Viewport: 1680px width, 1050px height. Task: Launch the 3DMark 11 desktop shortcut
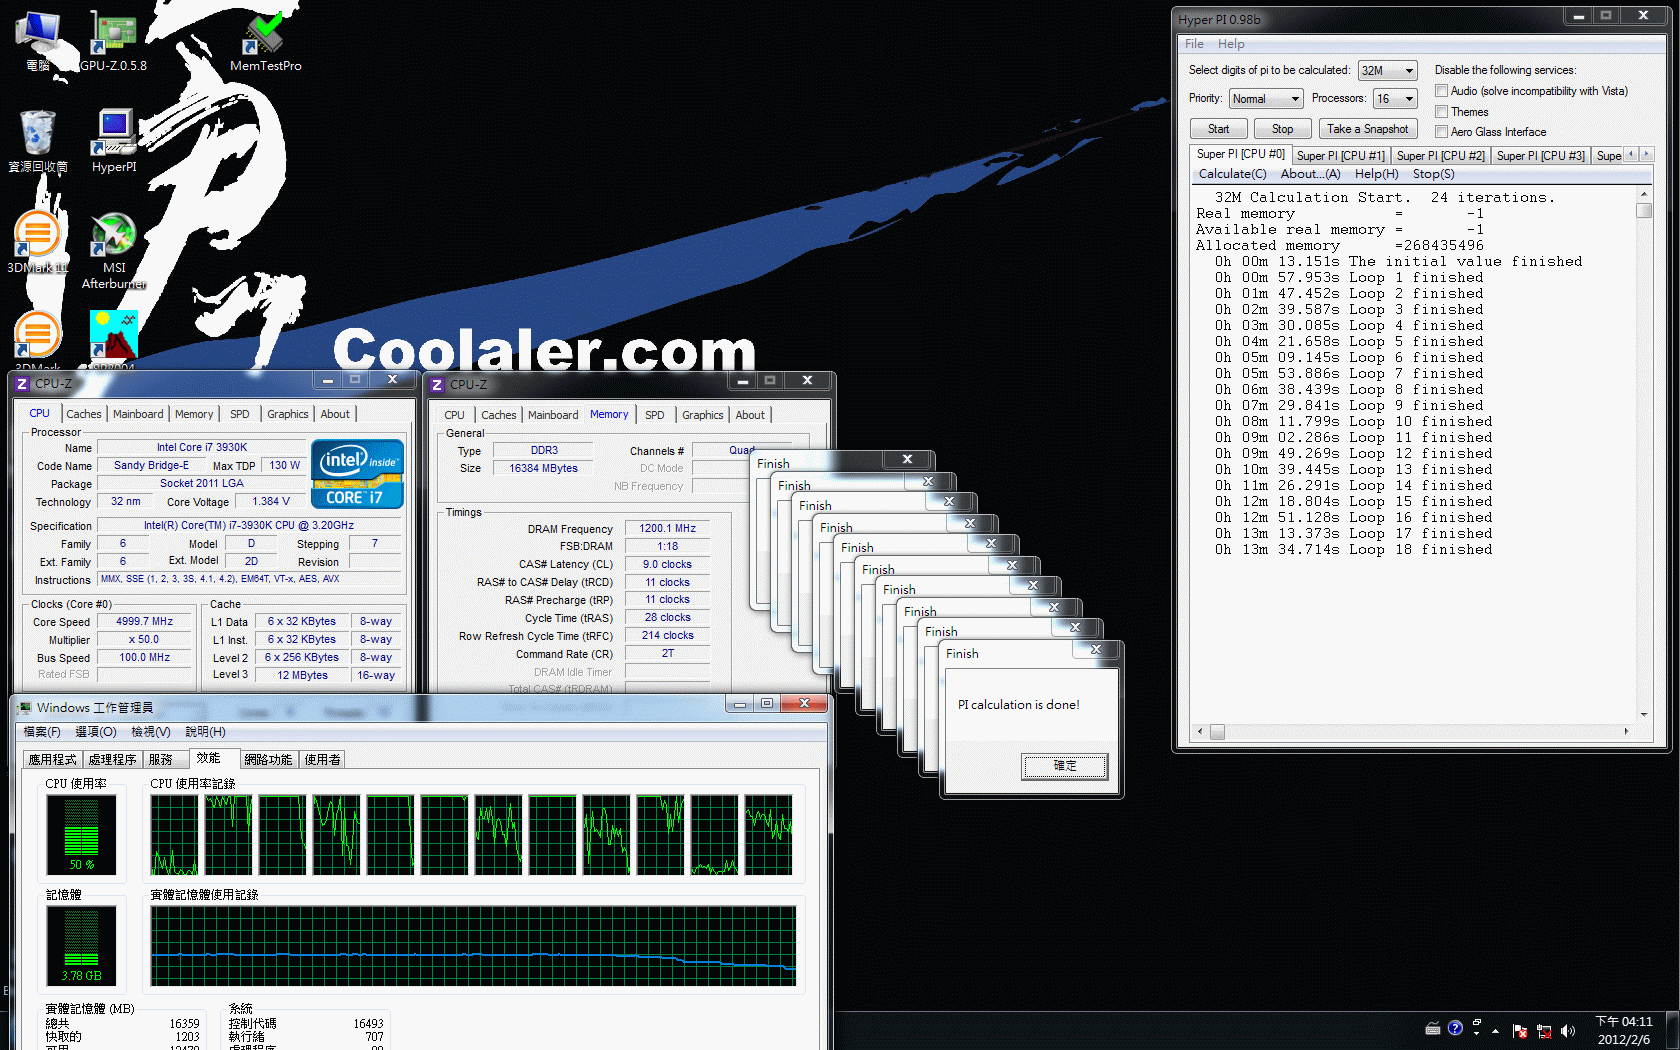click(38, 243)
